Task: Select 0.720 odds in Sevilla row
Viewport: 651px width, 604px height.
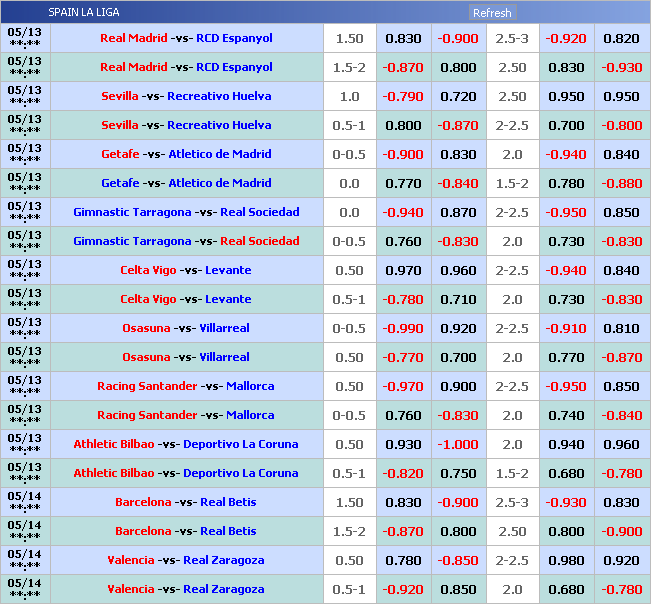Action: pos(458,96)
